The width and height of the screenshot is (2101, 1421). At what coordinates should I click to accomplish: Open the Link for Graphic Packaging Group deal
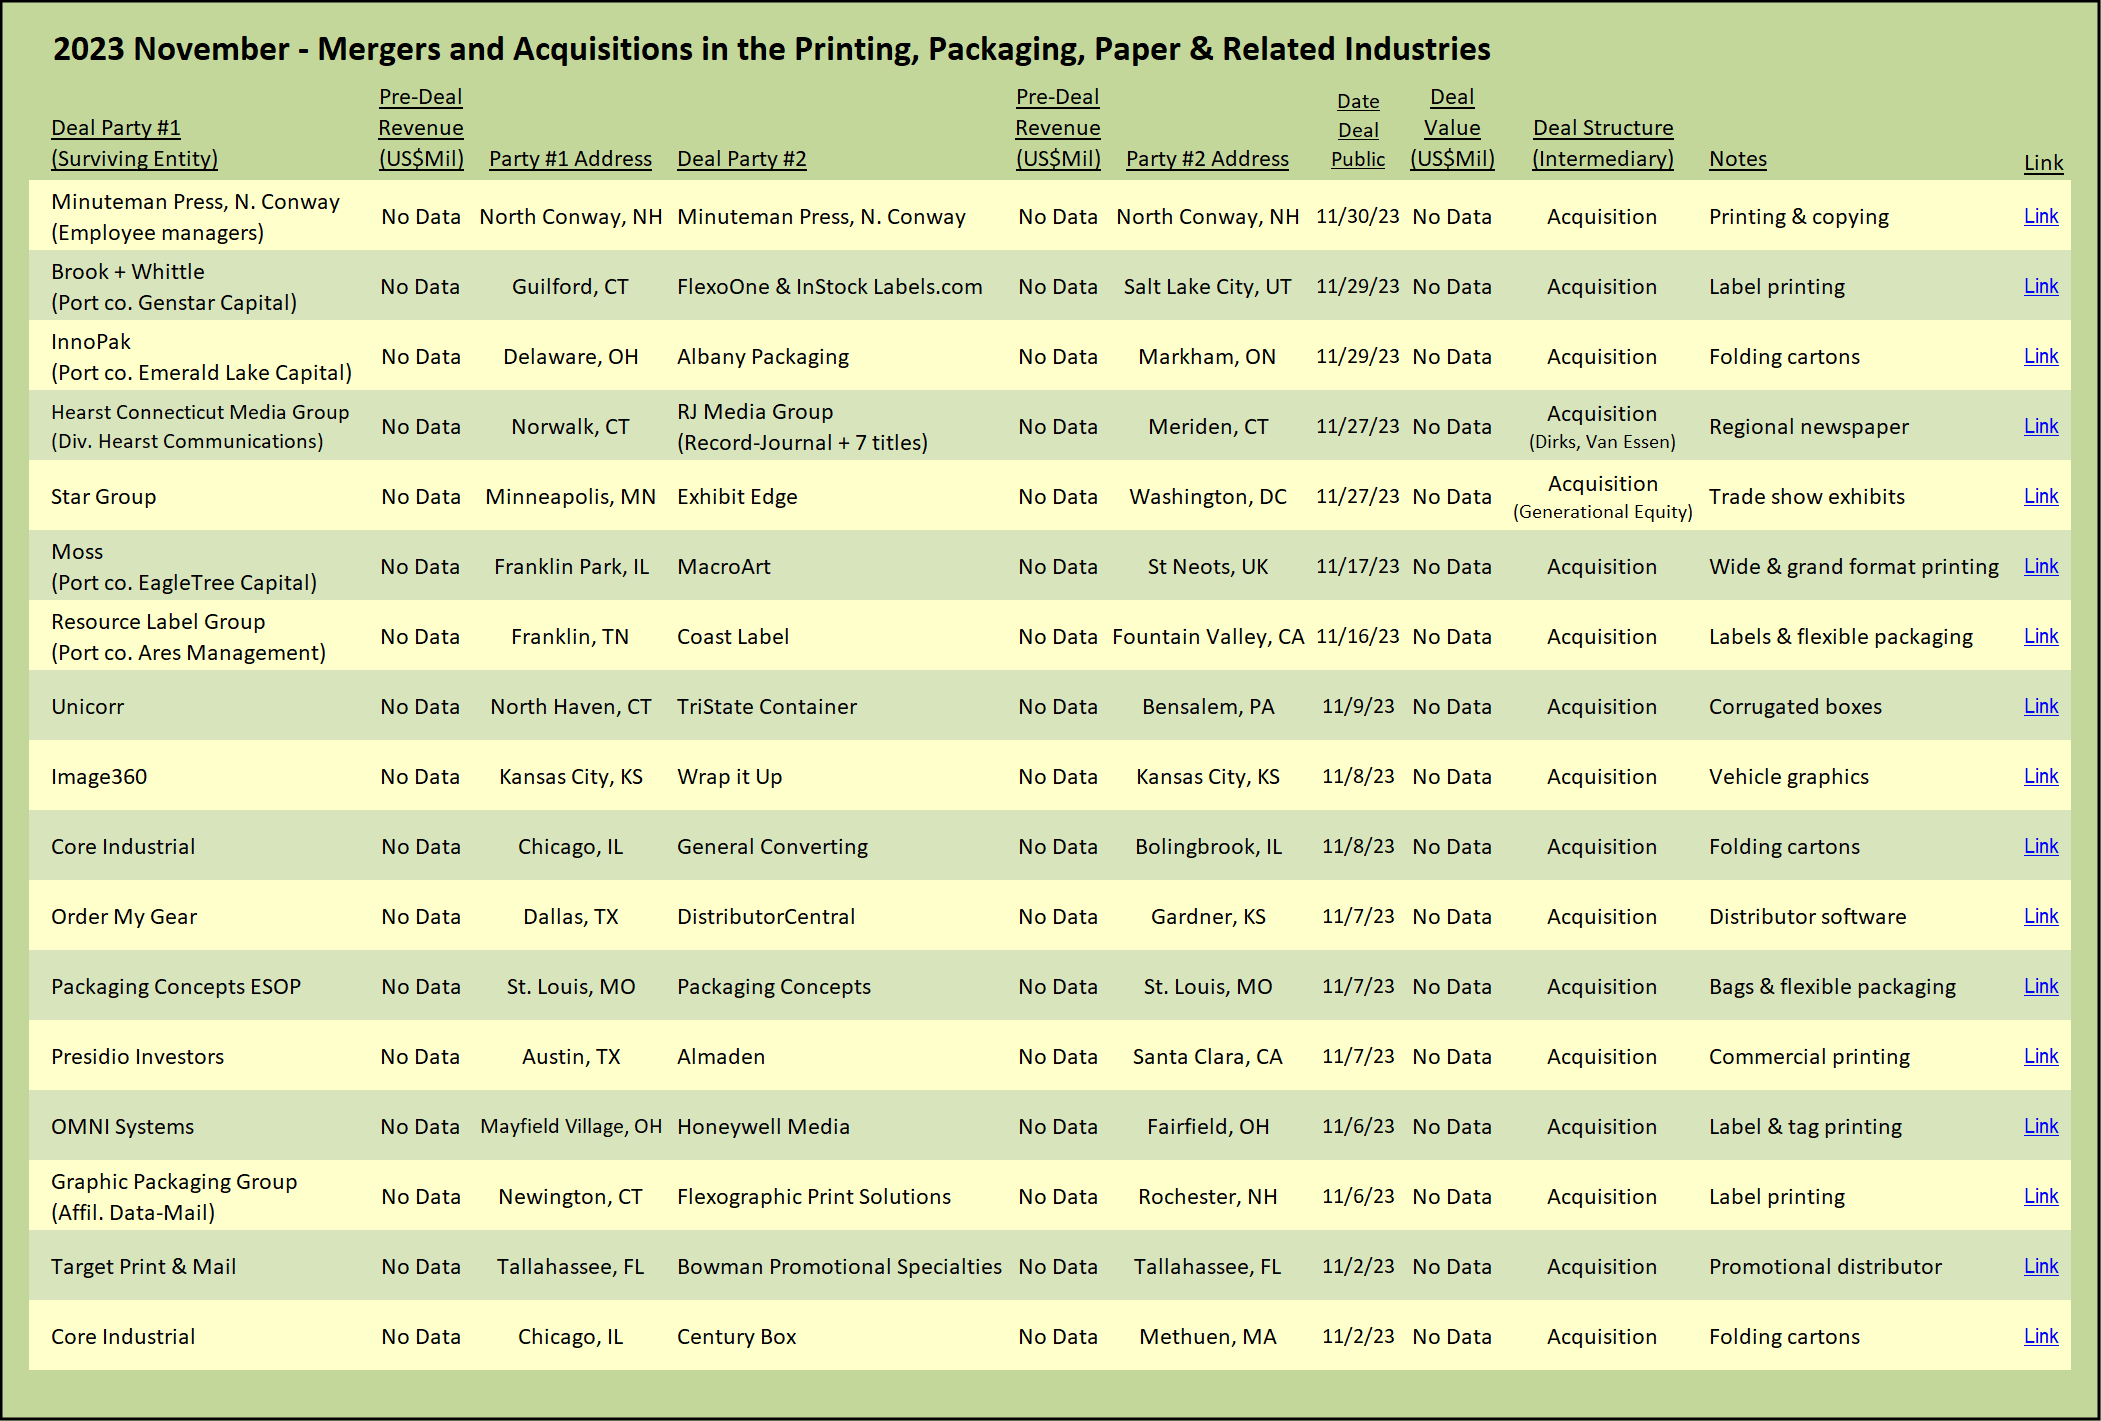[2040, 1196]
